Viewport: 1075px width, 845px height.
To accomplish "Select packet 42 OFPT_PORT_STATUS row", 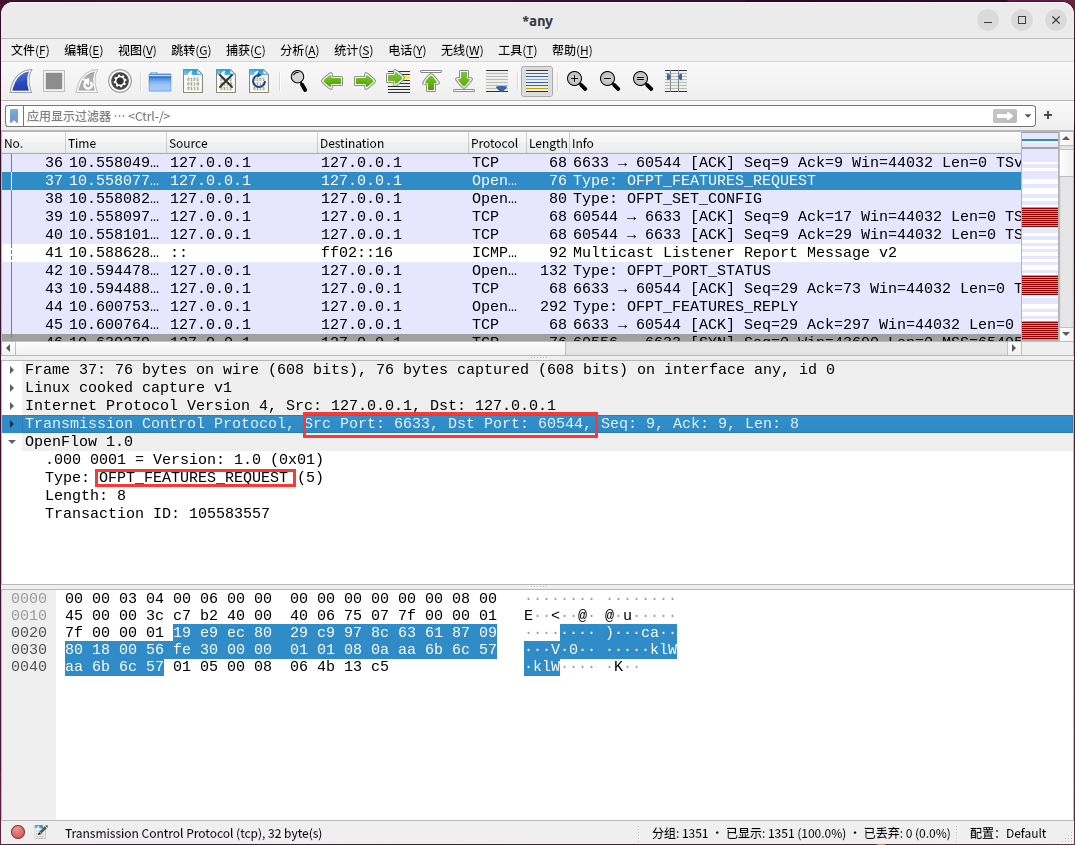I will (511, 270).
